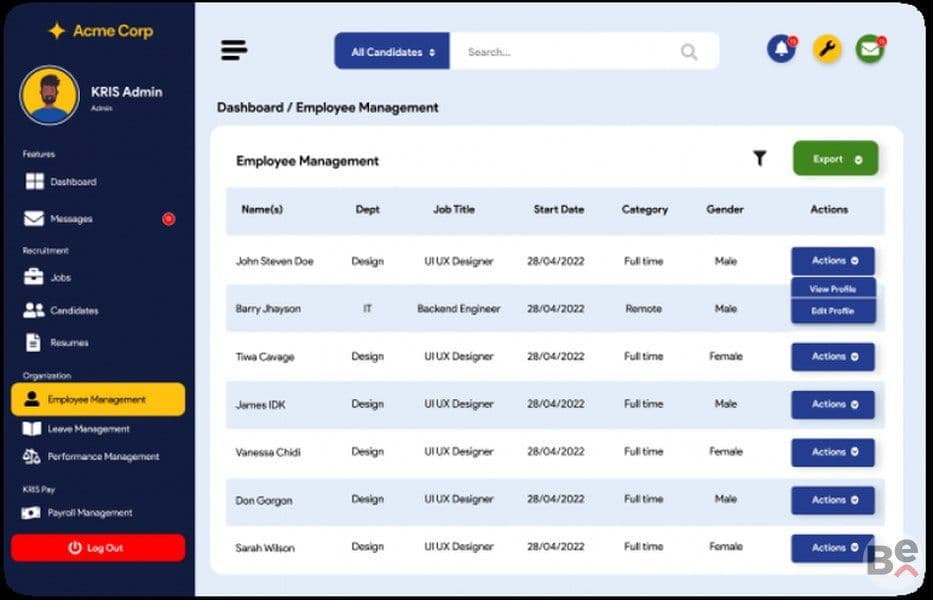Expand the All Candidates dropdown

click(x=392, y=52)
